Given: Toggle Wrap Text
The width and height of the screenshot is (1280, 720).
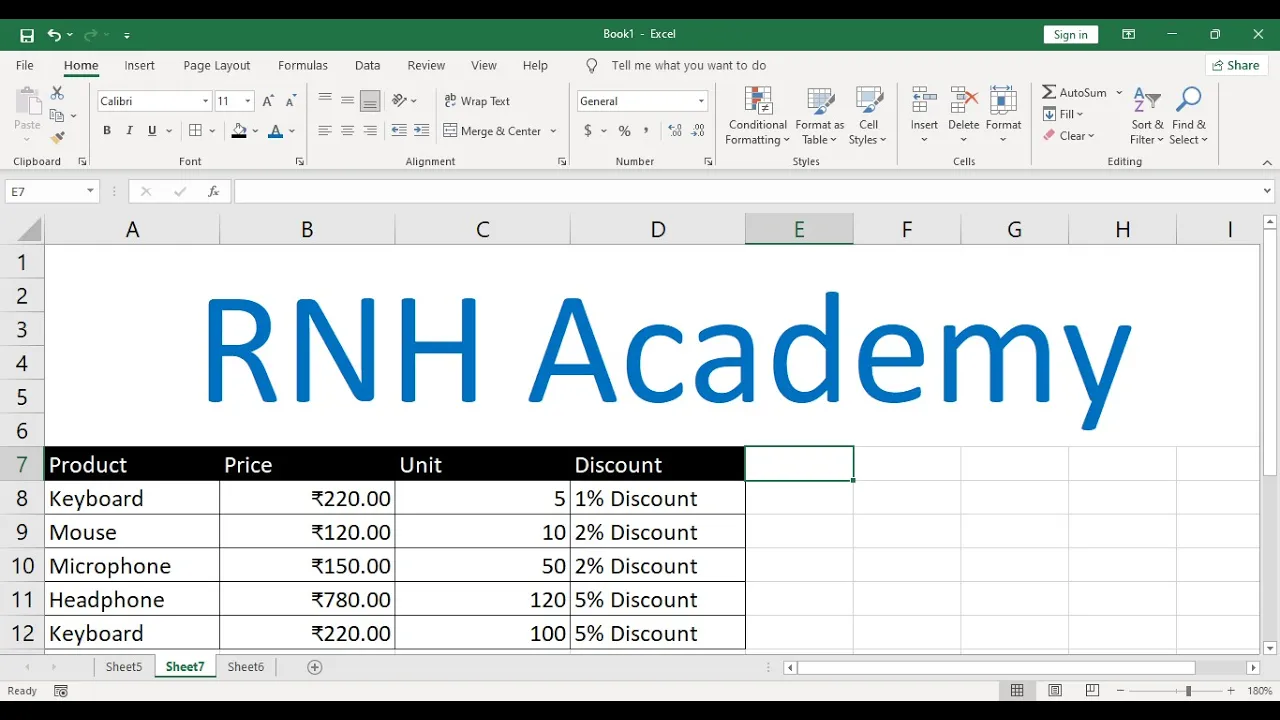Looking at the screenshot, I should (x=478, y=101).
